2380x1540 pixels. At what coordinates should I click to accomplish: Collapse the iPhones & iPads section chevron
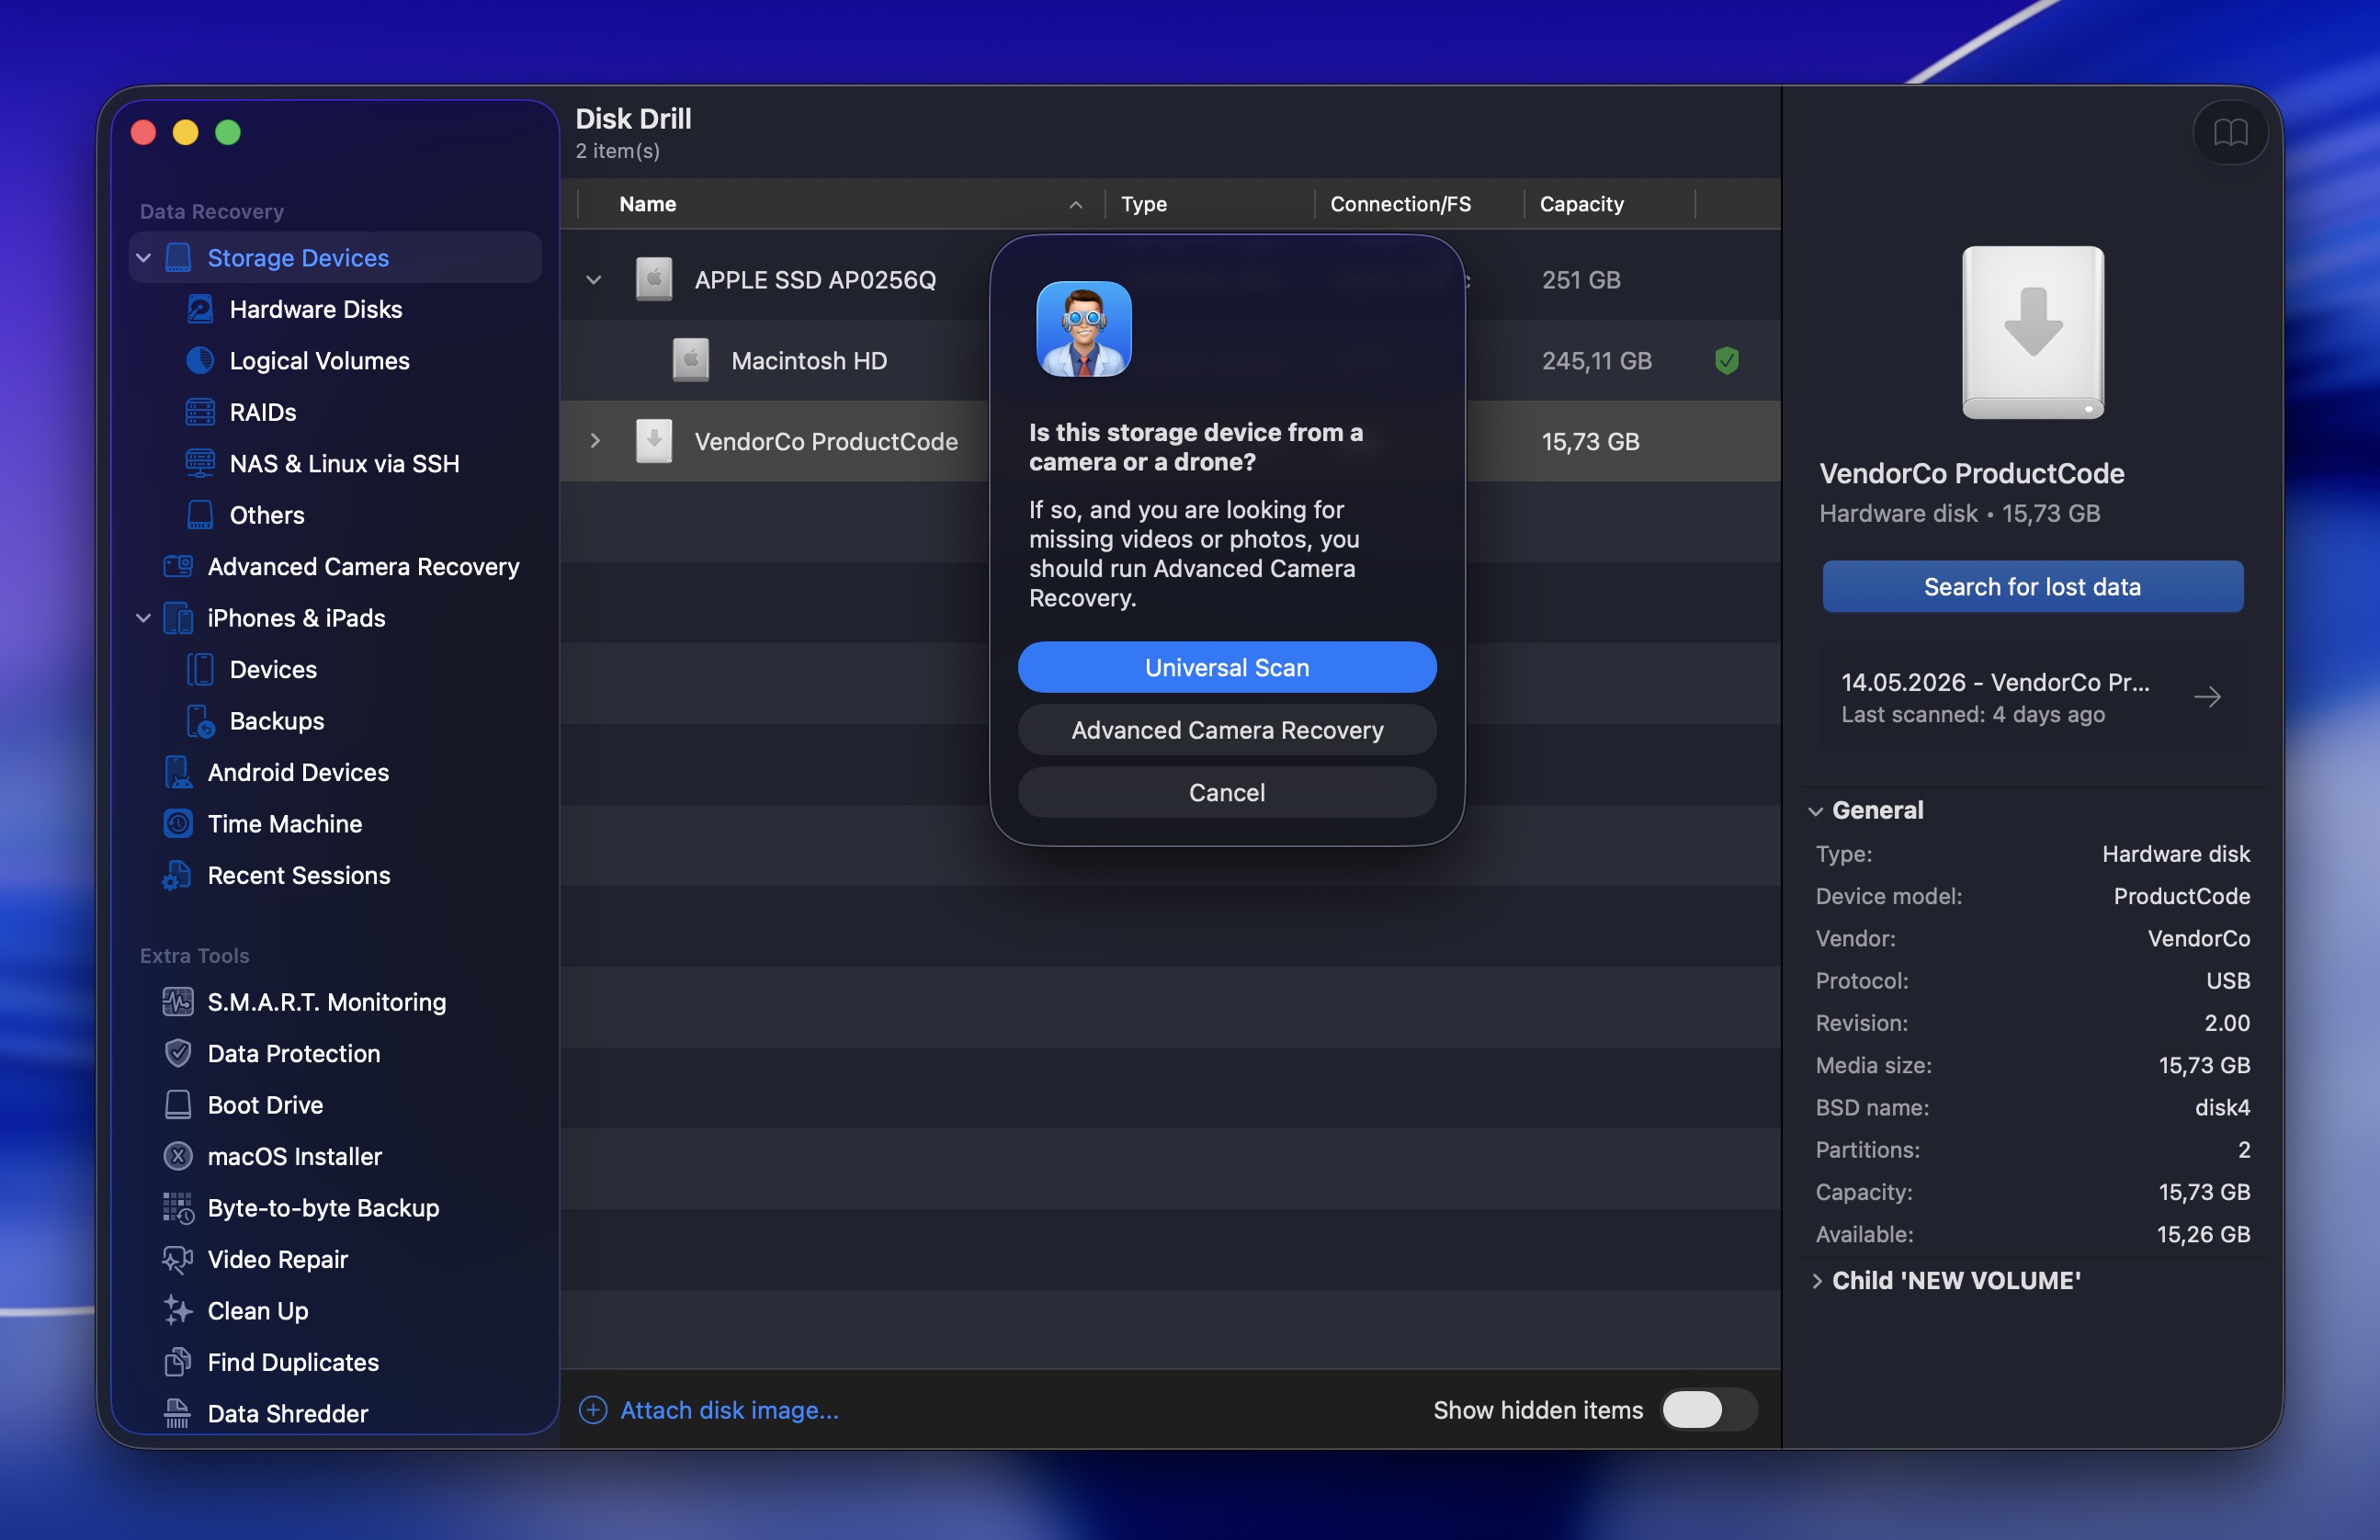click(x=143, y=618)
